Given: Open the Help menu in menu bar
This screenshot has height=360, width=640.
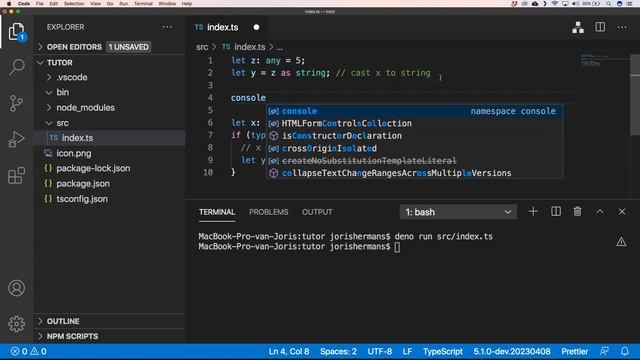Looking at the screenshot, I should (187, 3).
